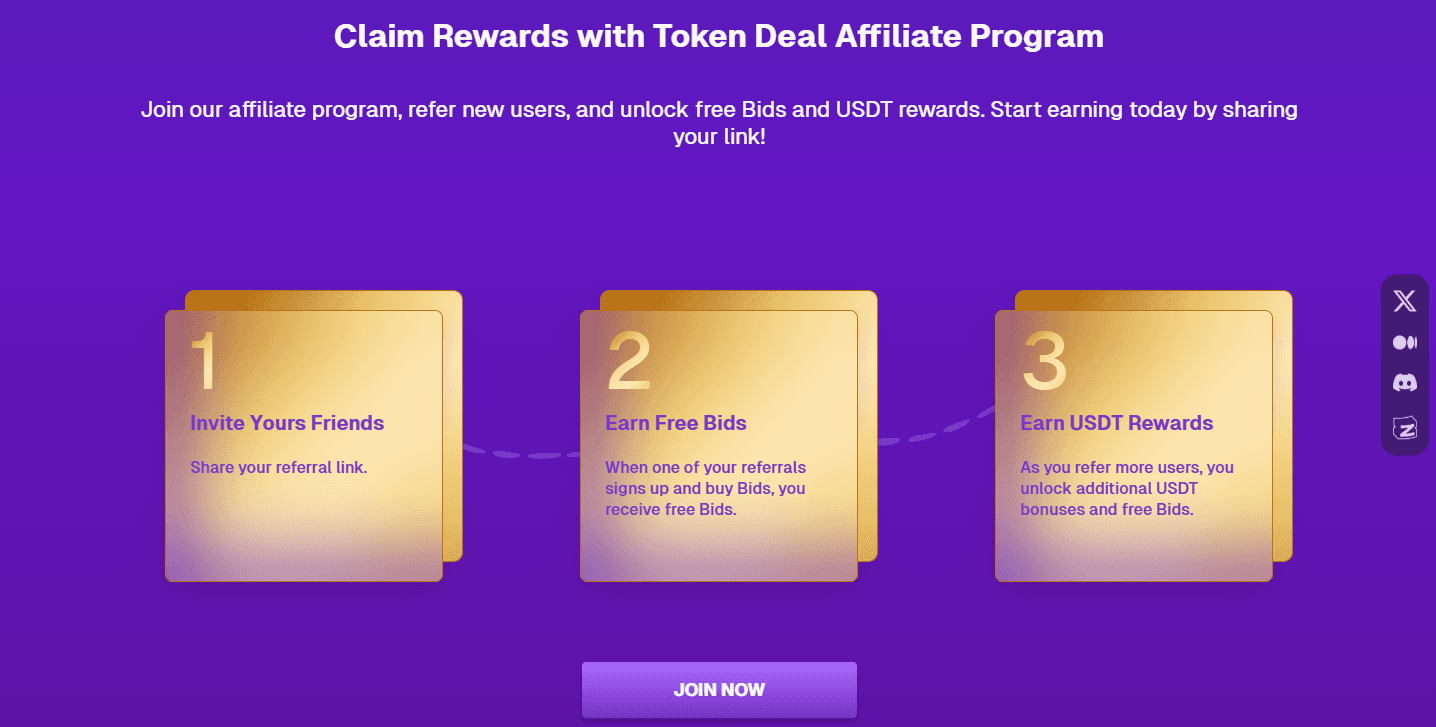Click dashed connector between cards 1 and 2
Image resolution: width=1436 pixels, height=727 pixels.
point(521,452)
